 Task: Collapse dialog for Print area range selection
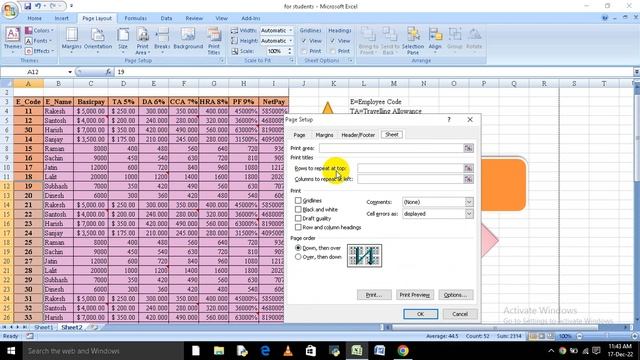469,148
